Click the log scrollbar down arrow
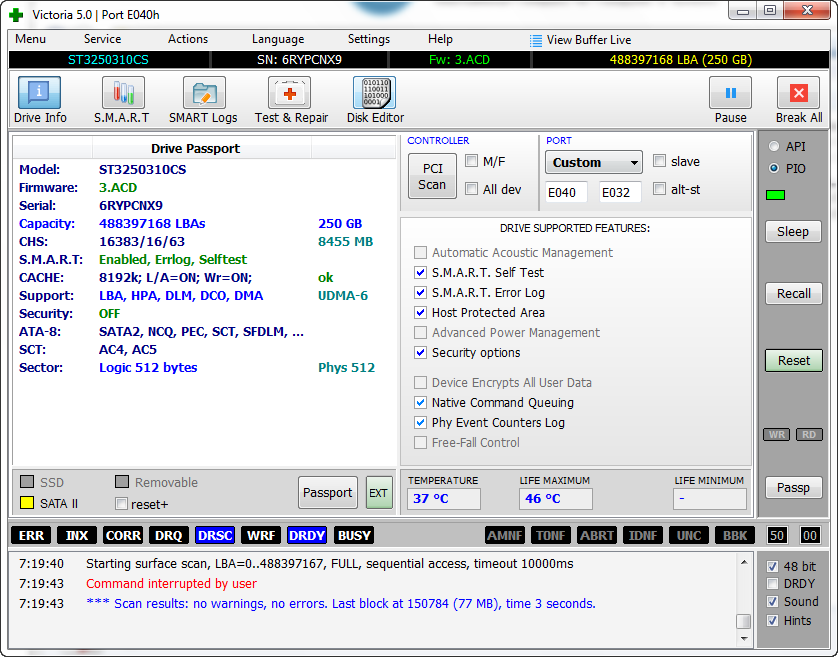 click(x=743, y=638)
